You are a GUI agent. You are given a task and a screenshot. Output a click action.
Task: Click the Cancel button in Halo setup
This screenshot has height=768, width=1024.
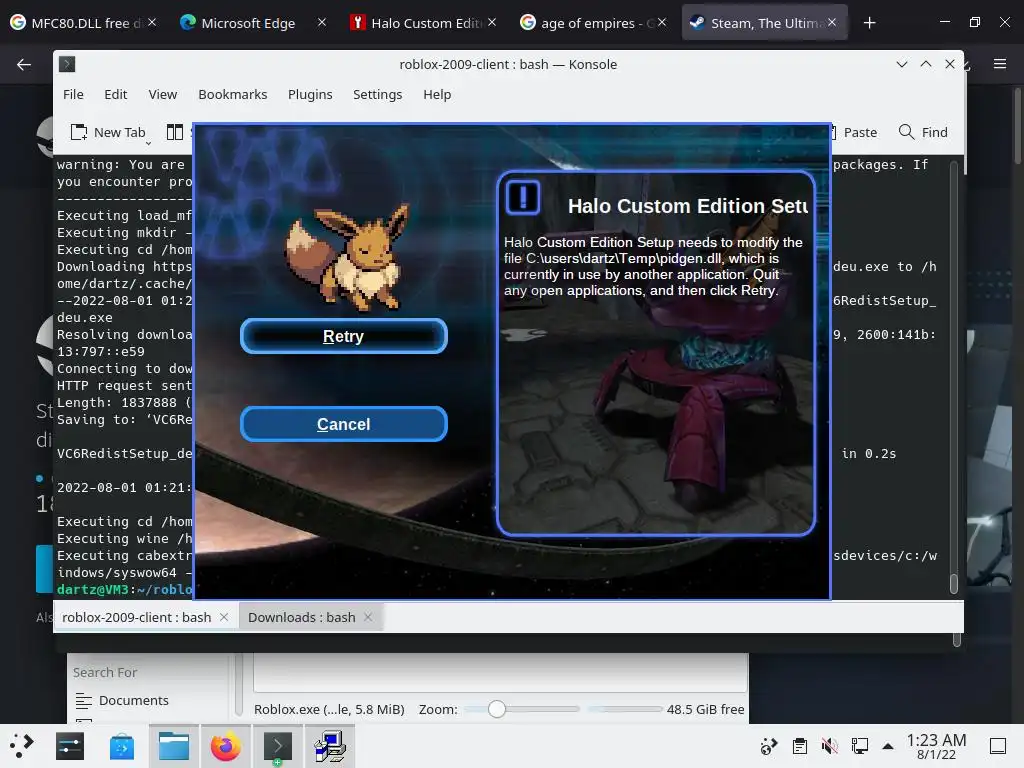[x=344, y=424]
